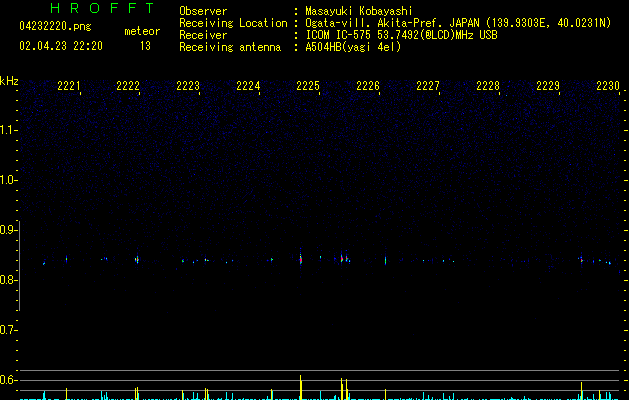Click the 2229 time marker

(548, 86)
